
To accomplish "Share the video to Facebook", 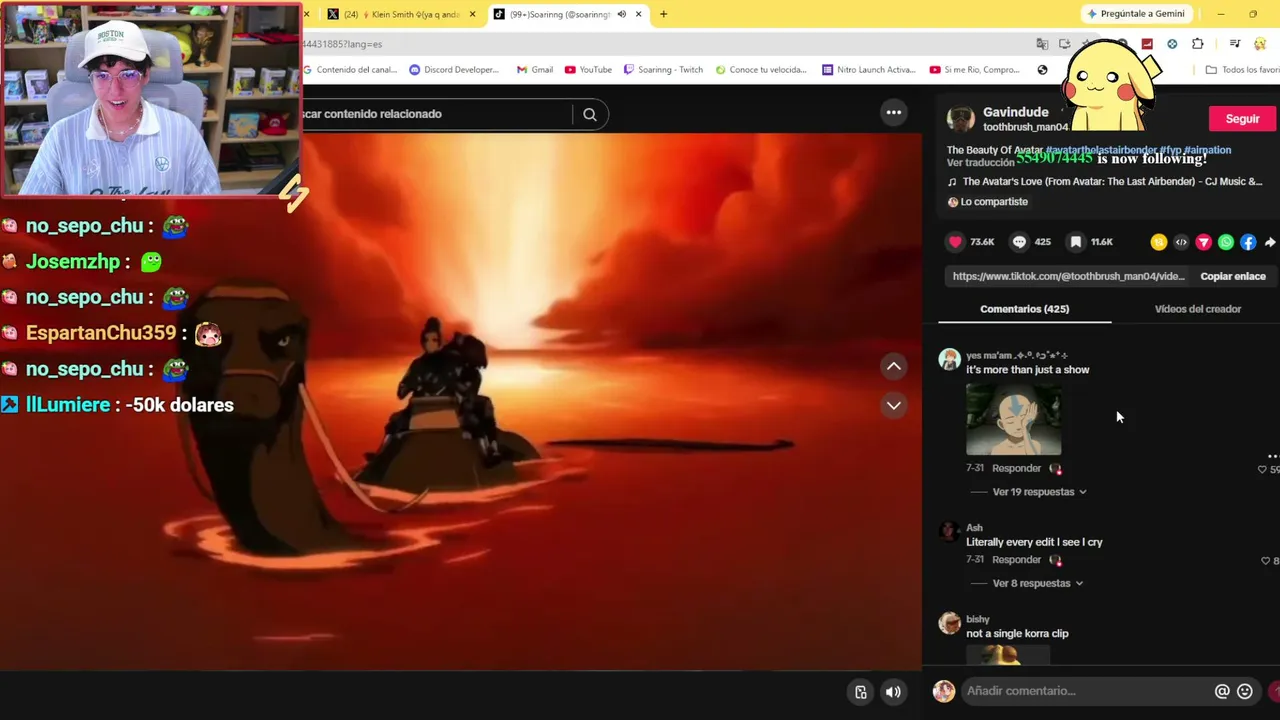I will click(1248, 242).
